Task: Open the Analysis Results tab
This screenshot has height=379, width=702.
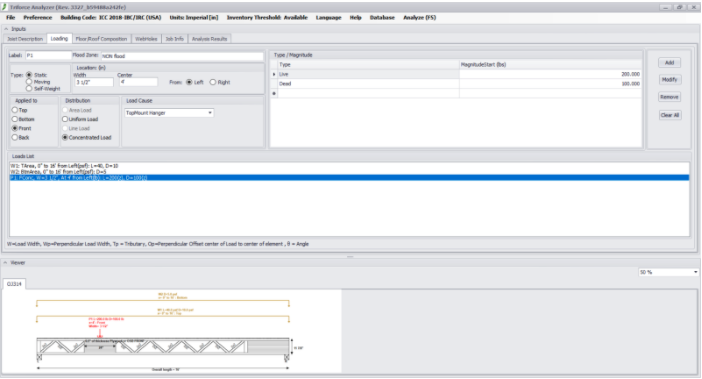Action: pyautogui.click(x=210, y=39)
